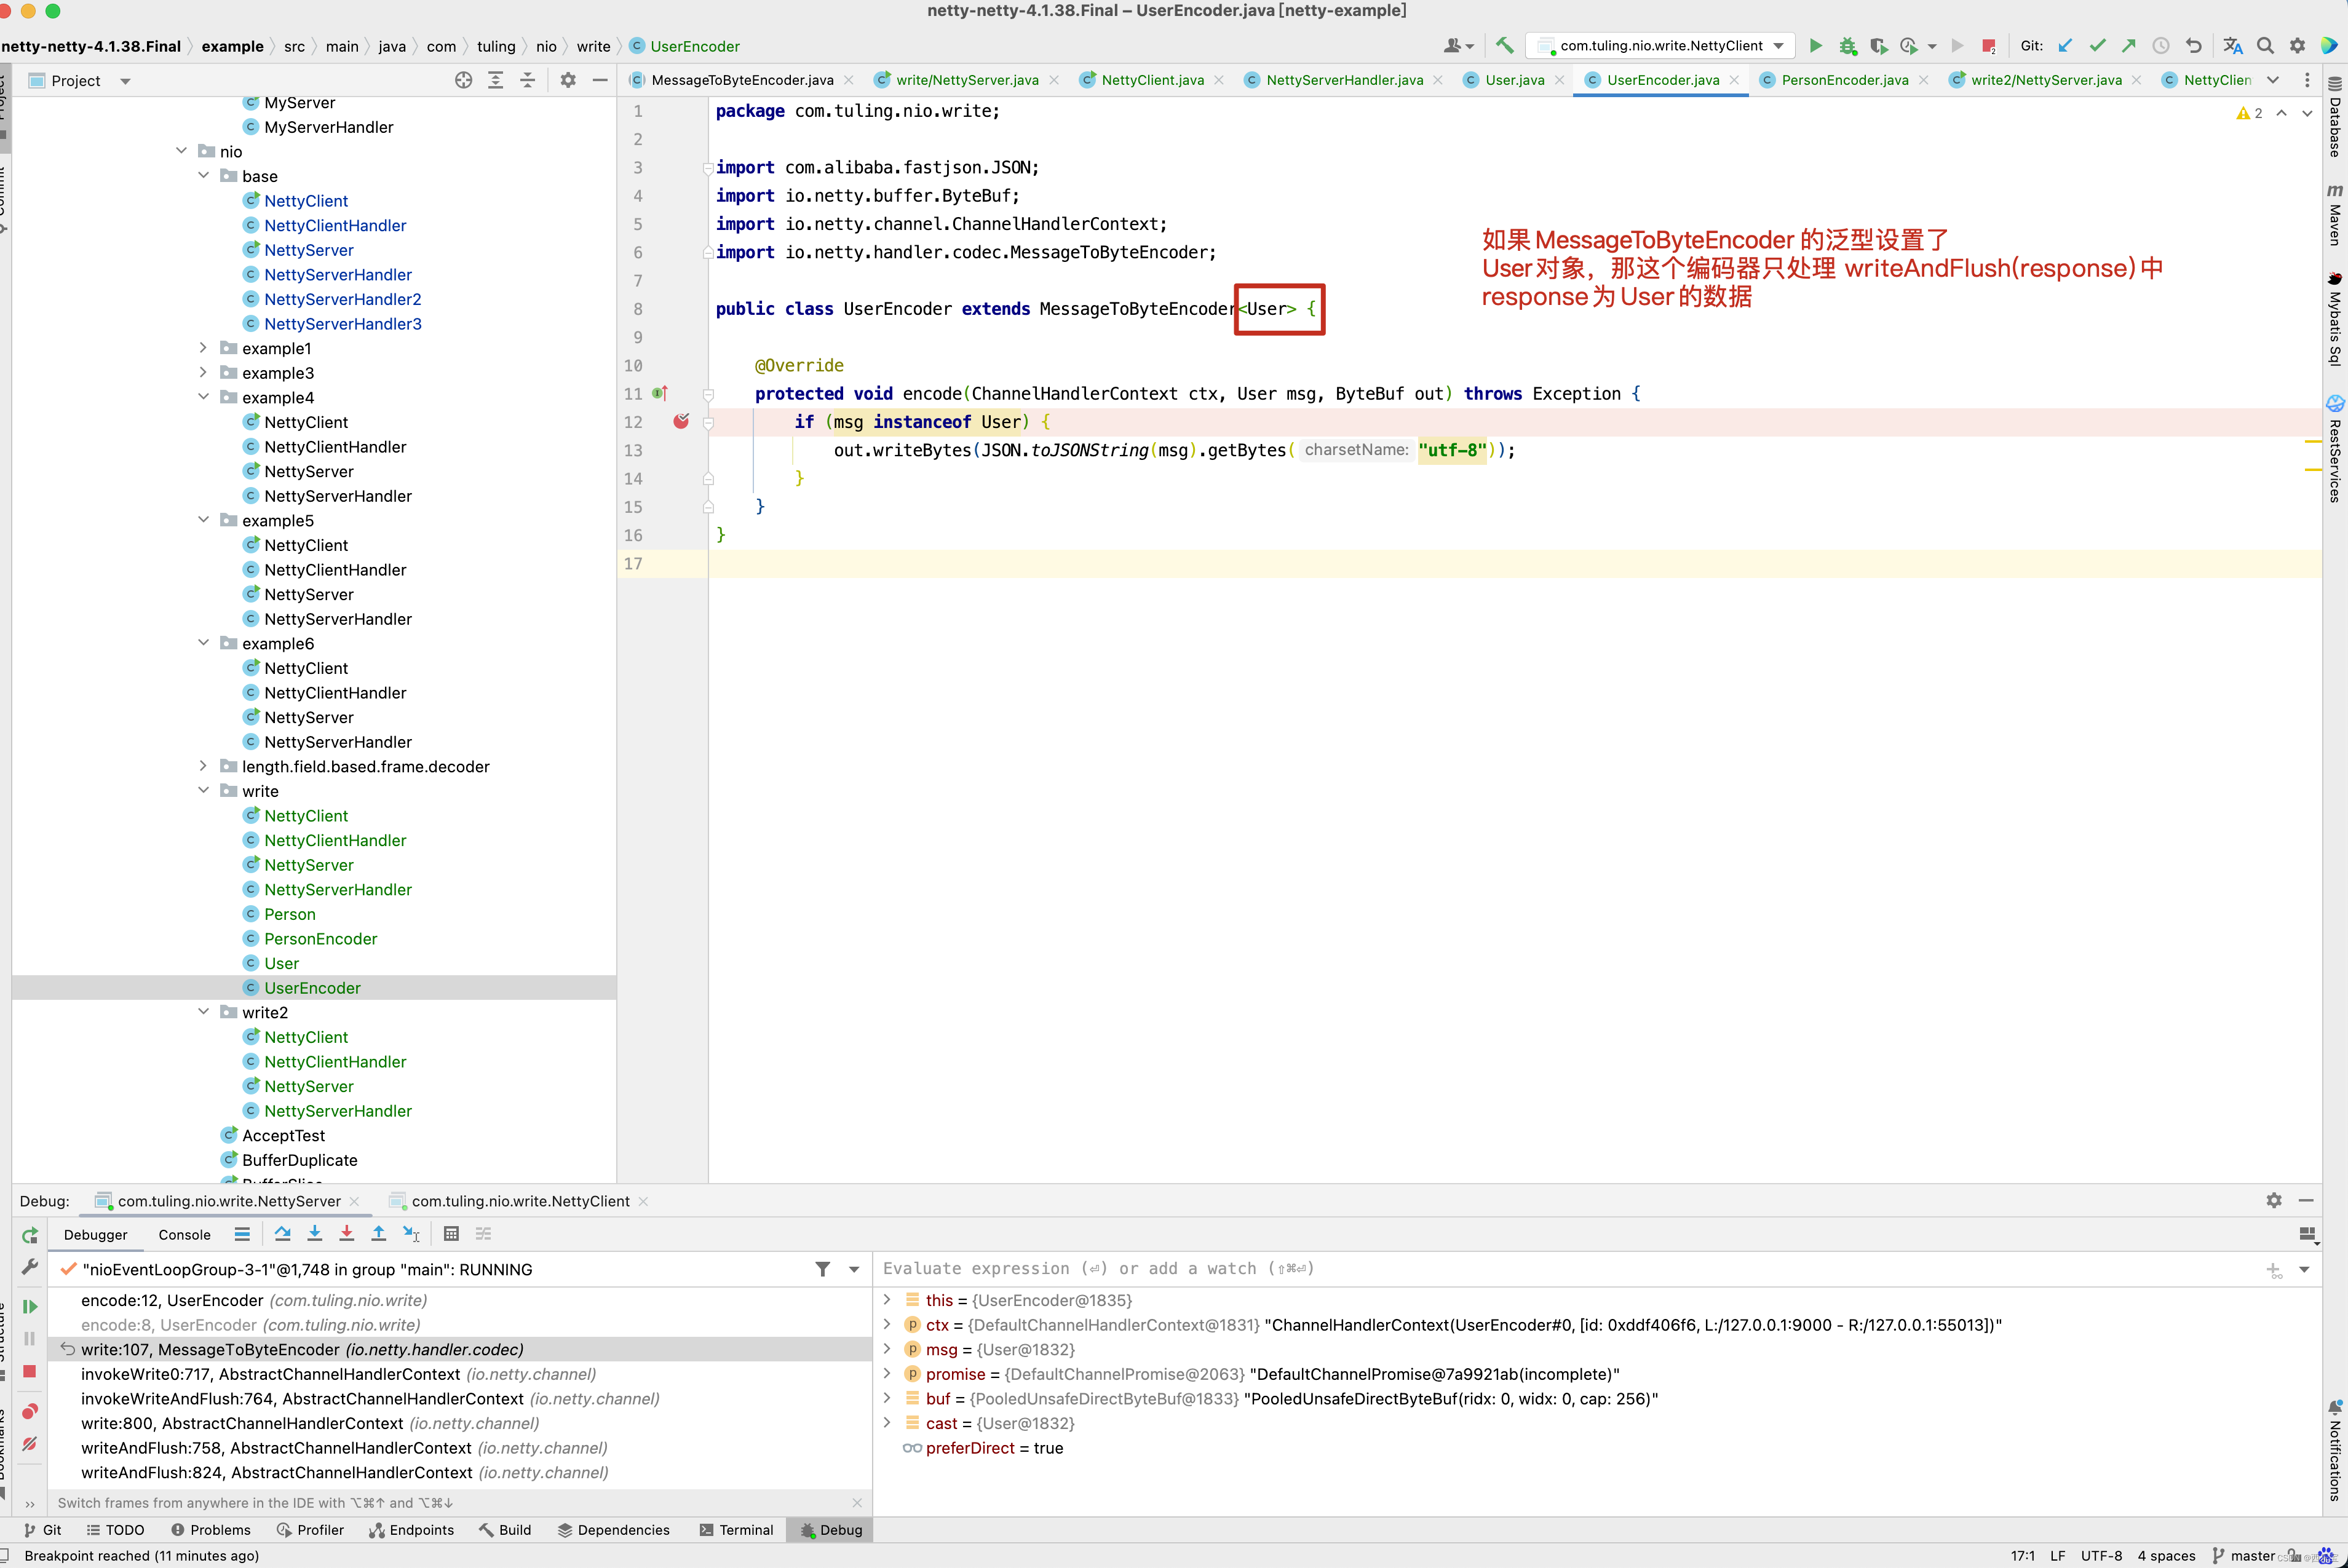Viewport: 2348px width, 1568px height.
Task: Click the Run to Cursor icon
Action: pos(411,1234)
